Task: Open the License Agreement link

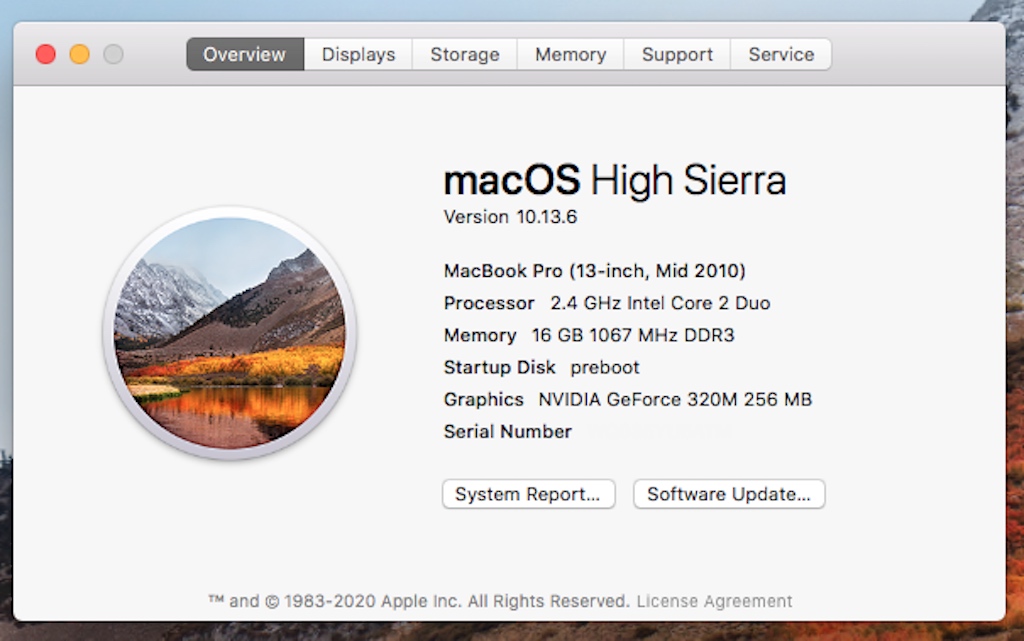Action: 714,601
